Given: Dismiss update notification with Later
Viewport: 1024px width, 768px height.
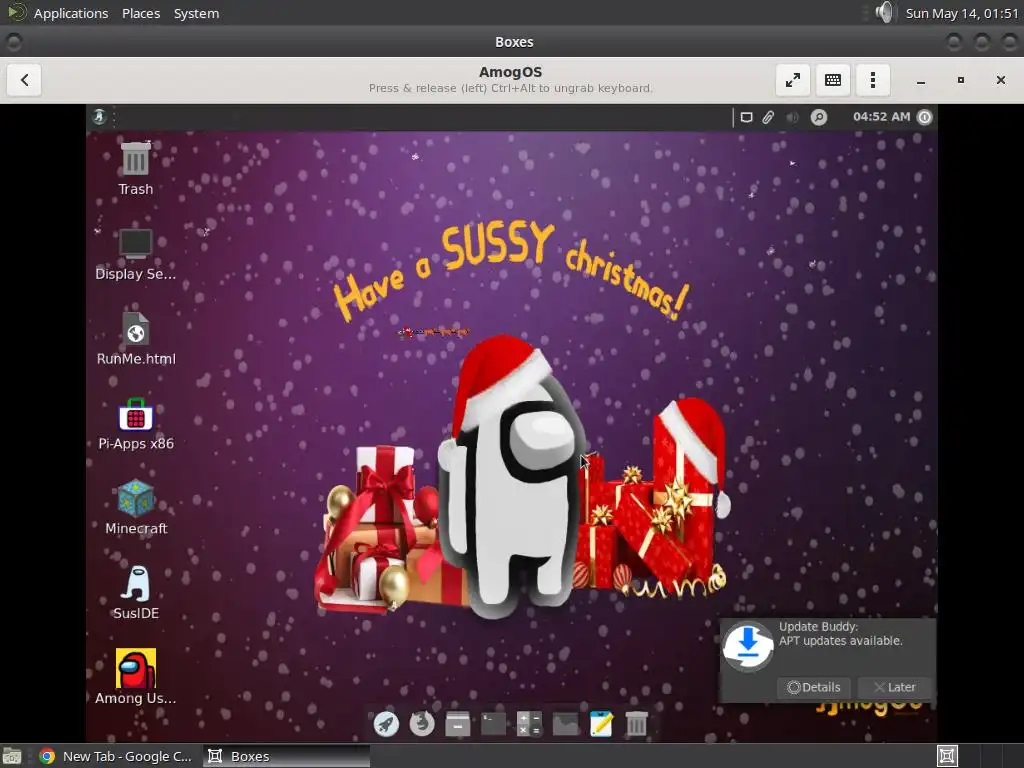Looking at the screenshot, I should click(895, 687).
